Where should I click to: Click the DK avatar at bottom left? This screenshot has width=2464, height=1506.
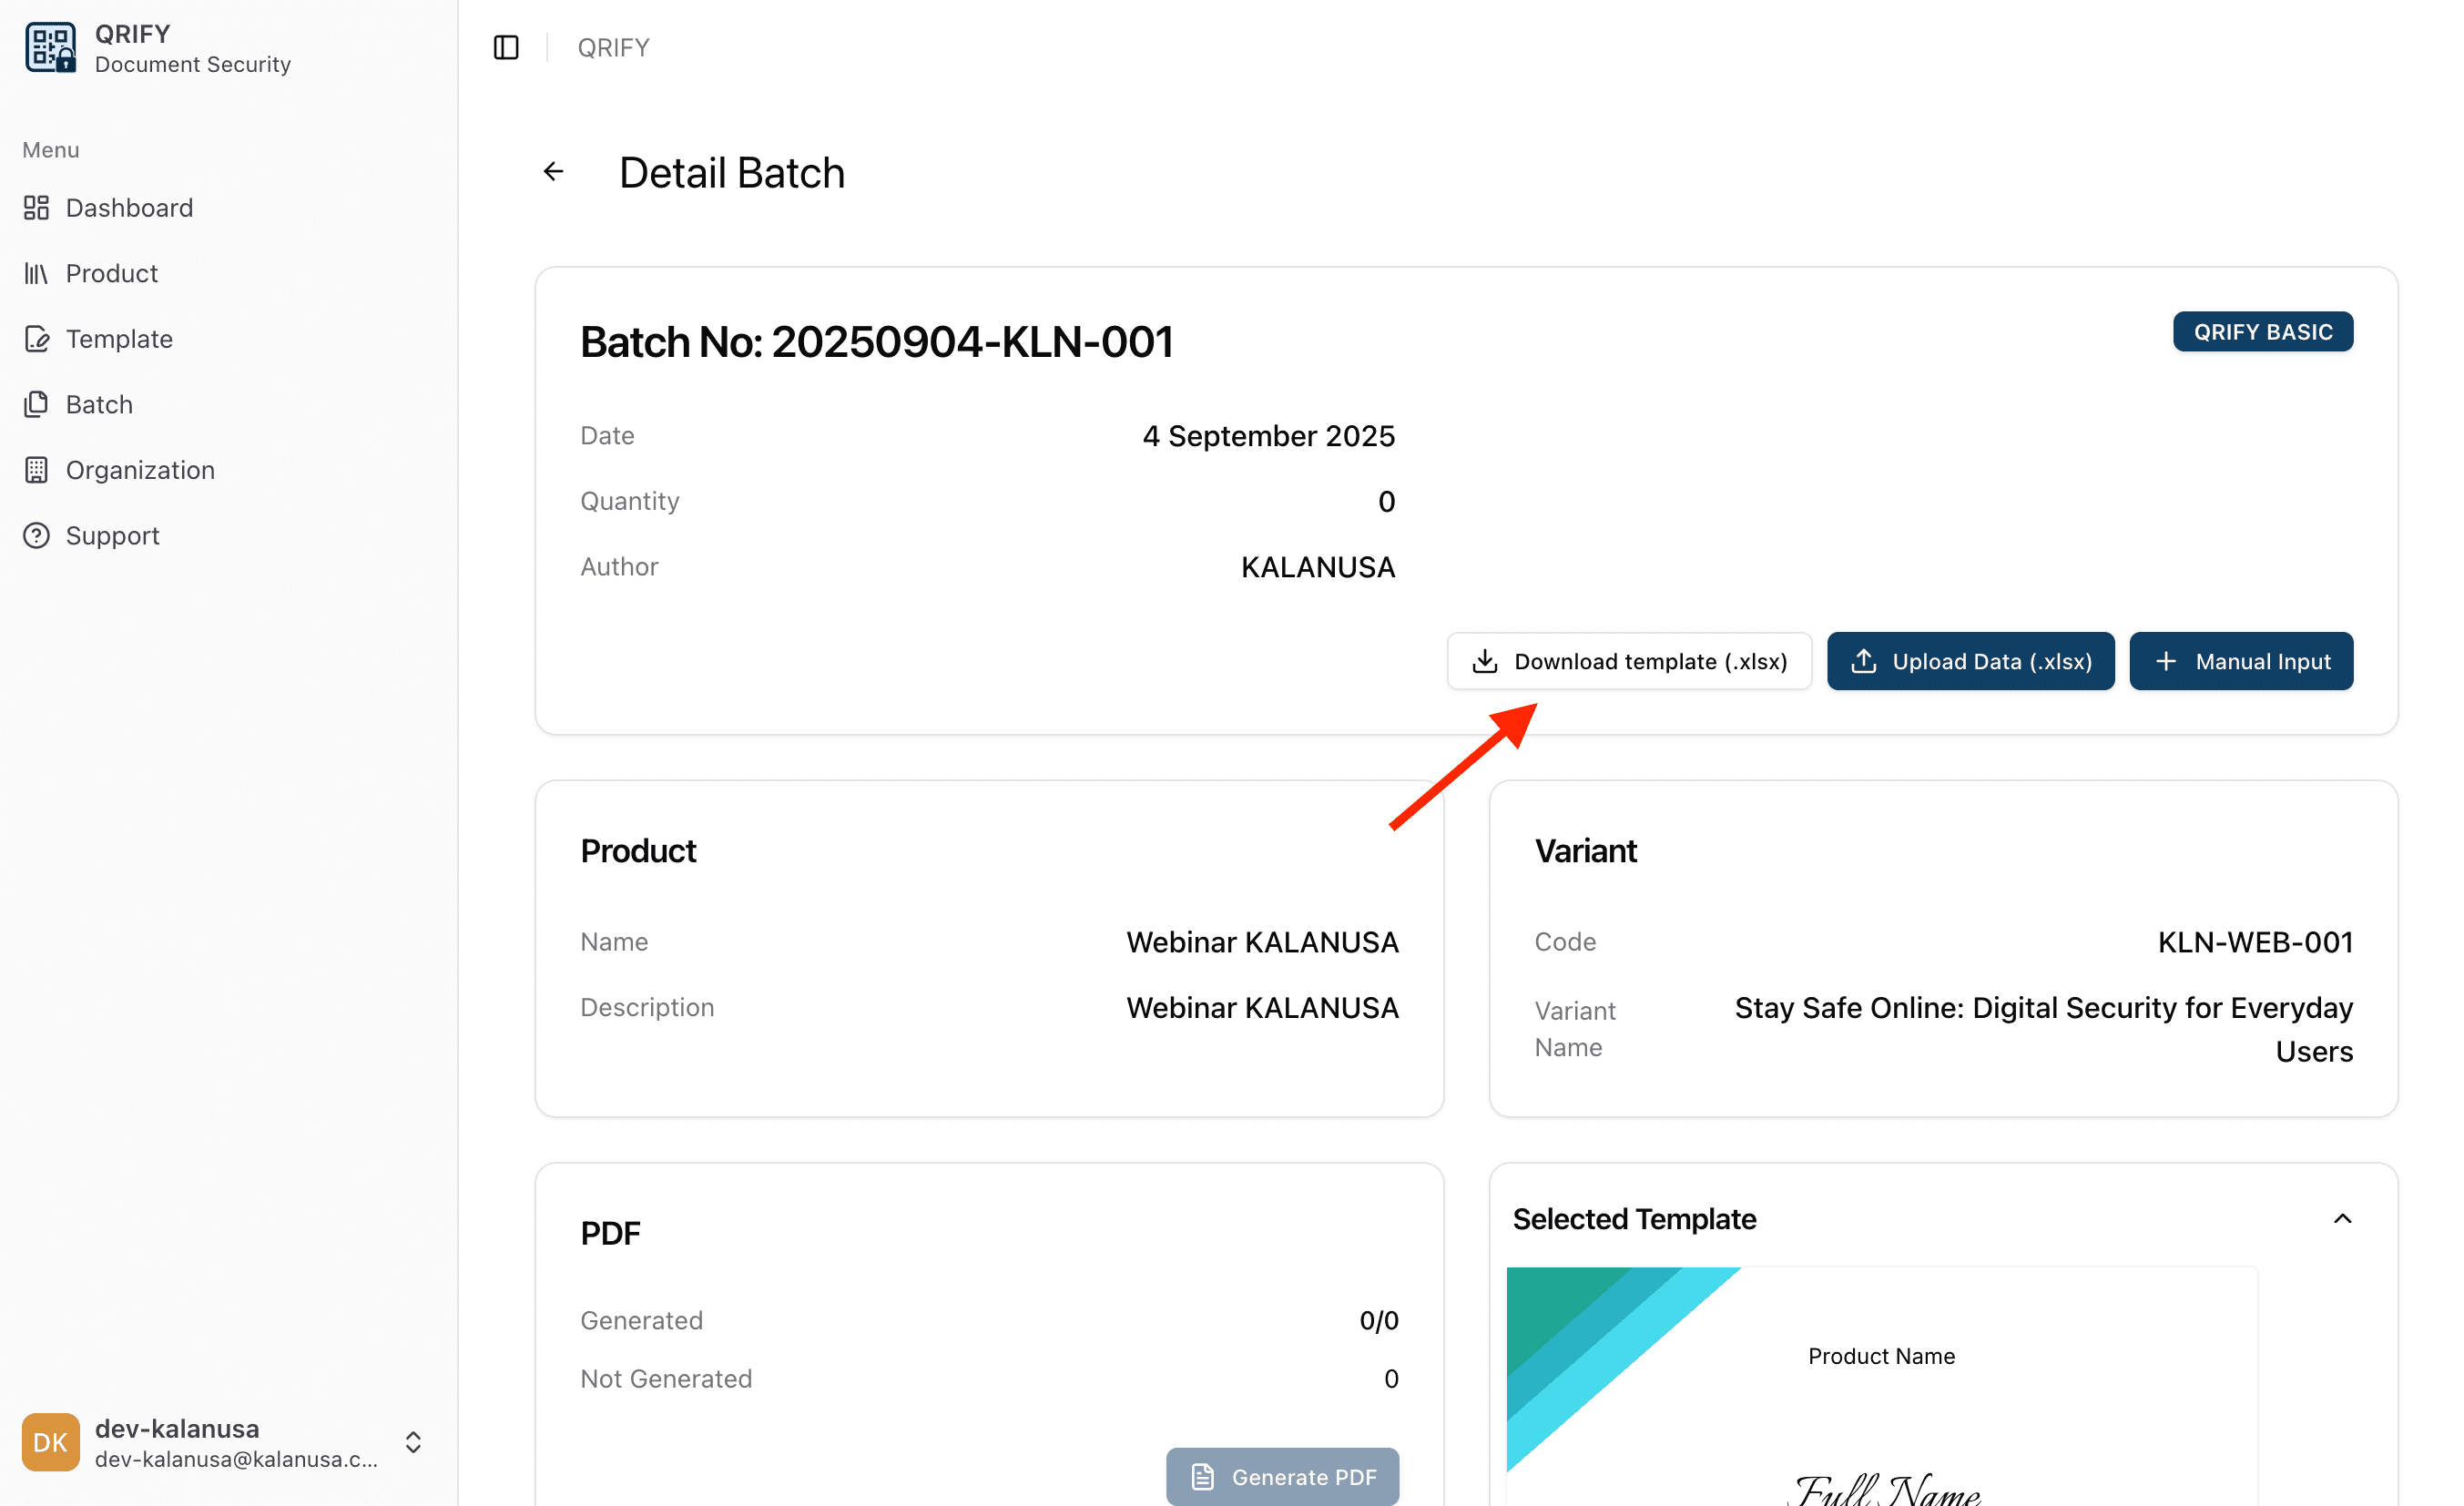pos(50,1442)
